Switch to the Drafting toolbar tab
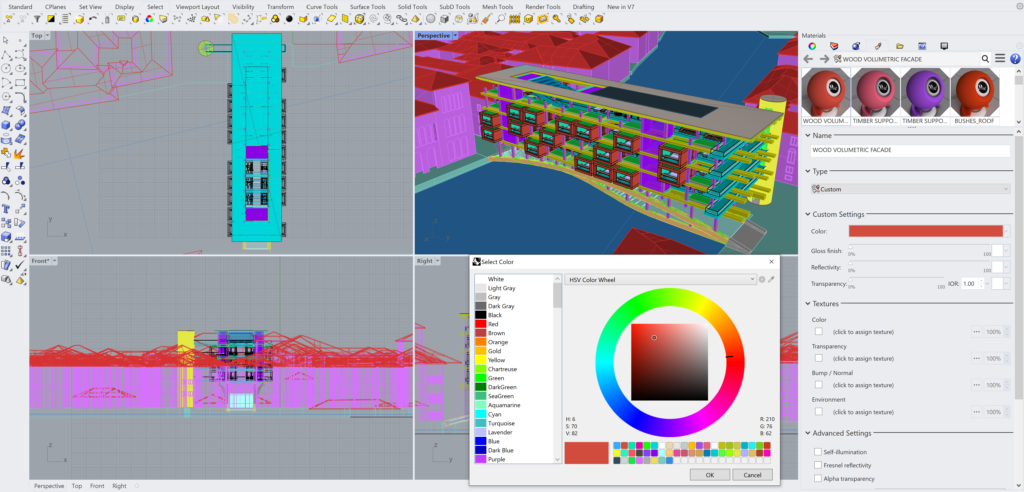 coord(583,7)
